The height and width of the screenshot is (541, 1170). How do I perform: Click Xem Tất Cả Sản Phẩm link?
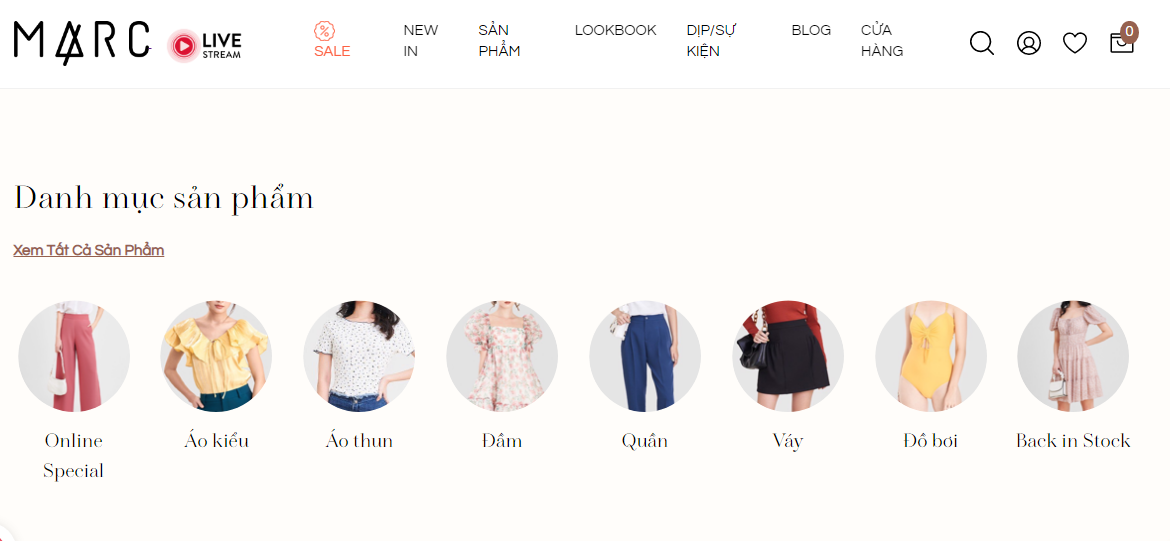tap(89, 250)
